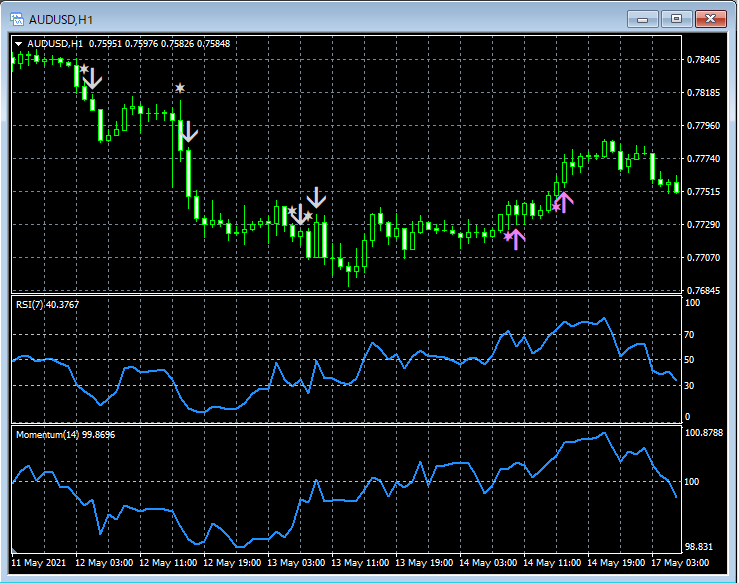Click the 0.77070 price scale label

coord(703,257)
